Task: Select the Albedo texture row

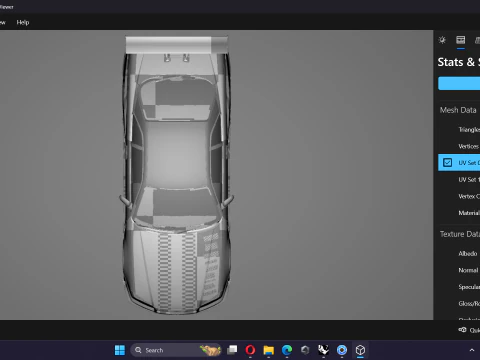Action: coord(459,253)
